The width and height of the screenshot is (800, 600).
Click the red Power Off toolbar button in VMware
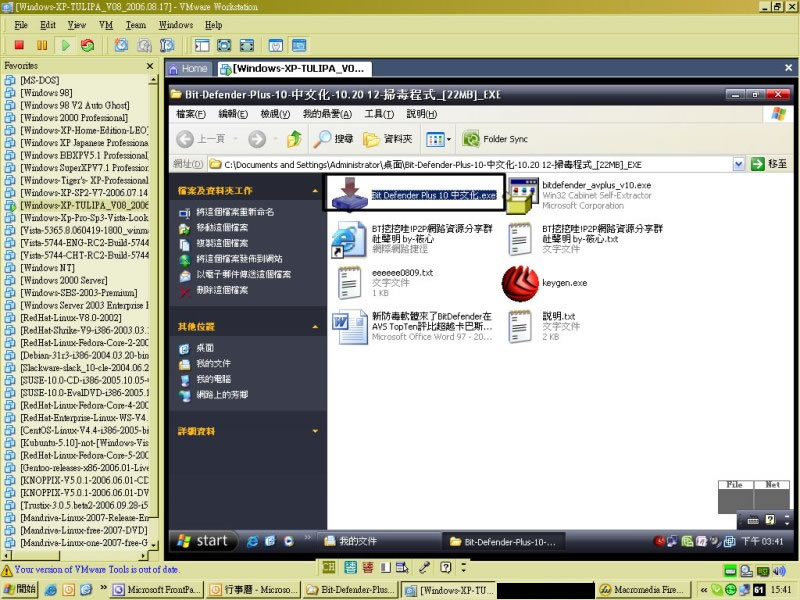(19, 45)
